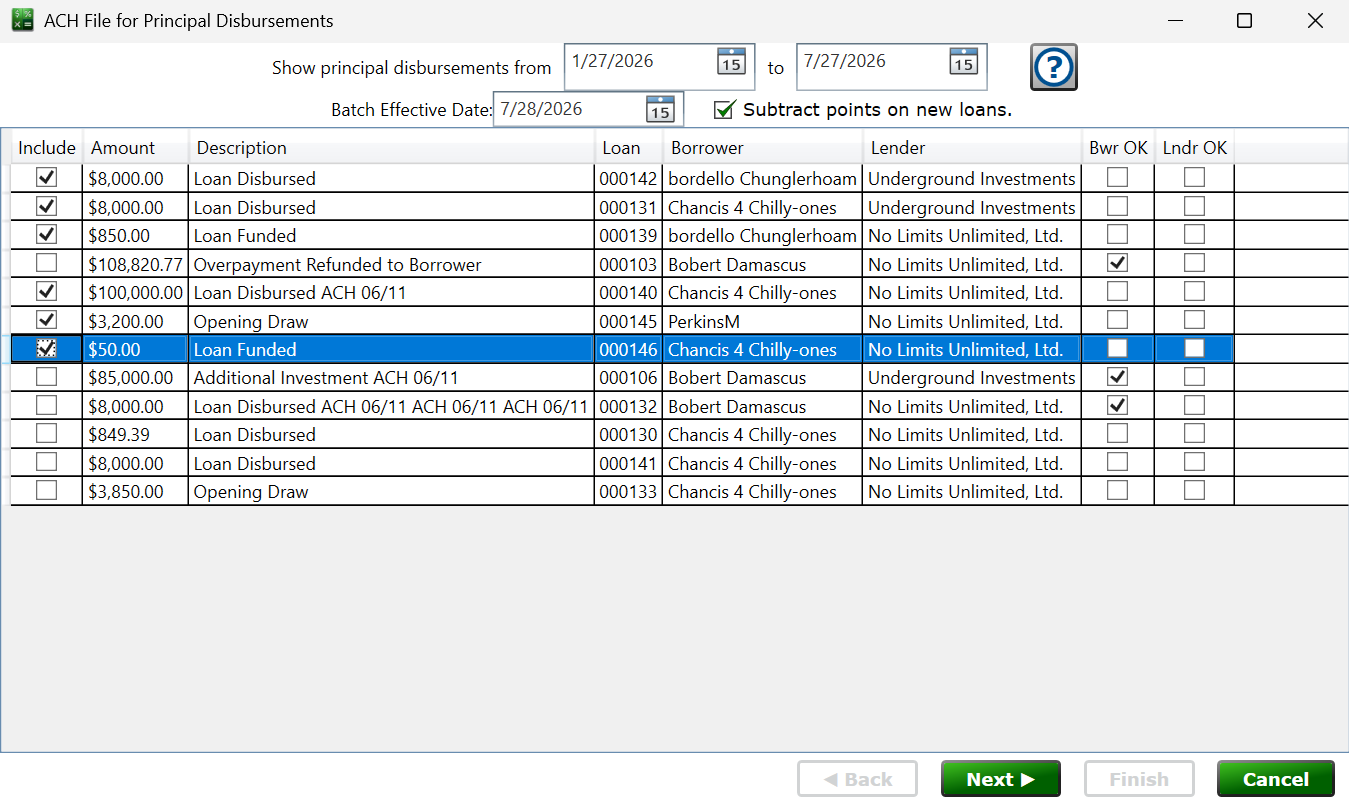Toggle Bwr OK for loan 000103
Image resolution: width=1349 pixels, height=812 pixels.
coord(1118,264)
